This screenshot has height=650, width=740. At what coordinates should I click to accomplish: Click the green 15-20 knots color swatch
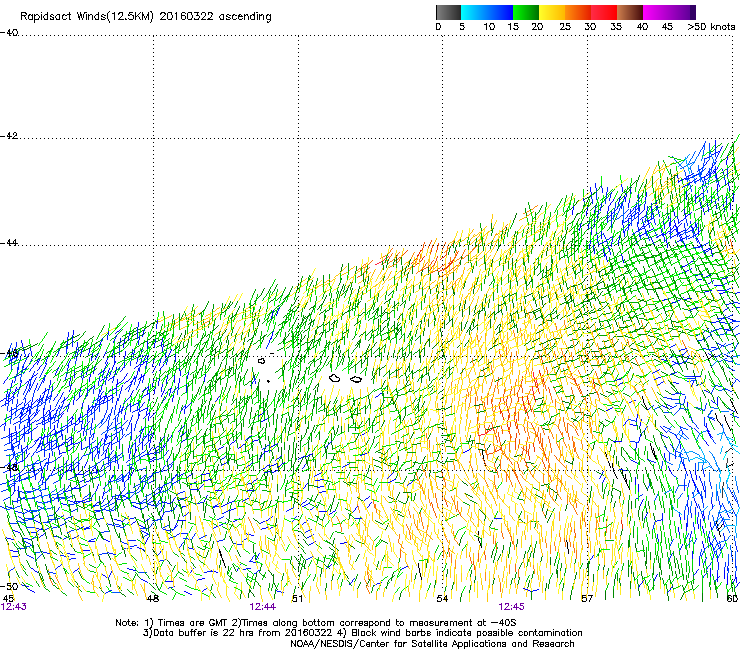click(526, 12)
